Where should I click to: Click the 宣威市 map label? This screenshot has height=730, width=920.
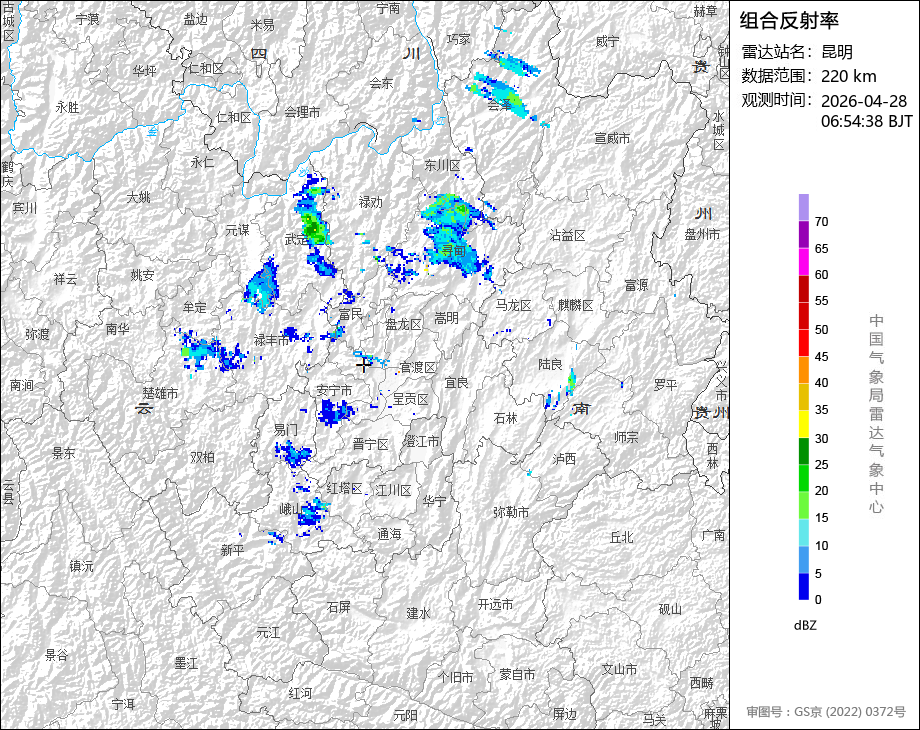[612, 138]
